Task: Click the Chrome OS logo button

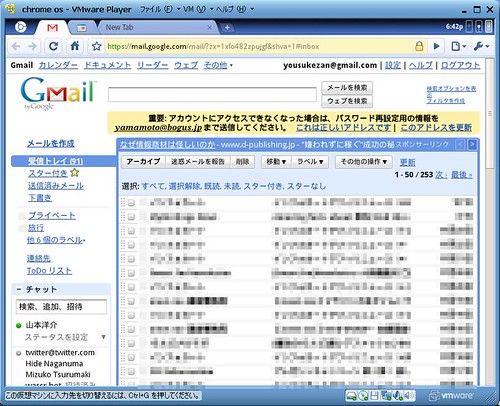Action: (x=20, y=27)
